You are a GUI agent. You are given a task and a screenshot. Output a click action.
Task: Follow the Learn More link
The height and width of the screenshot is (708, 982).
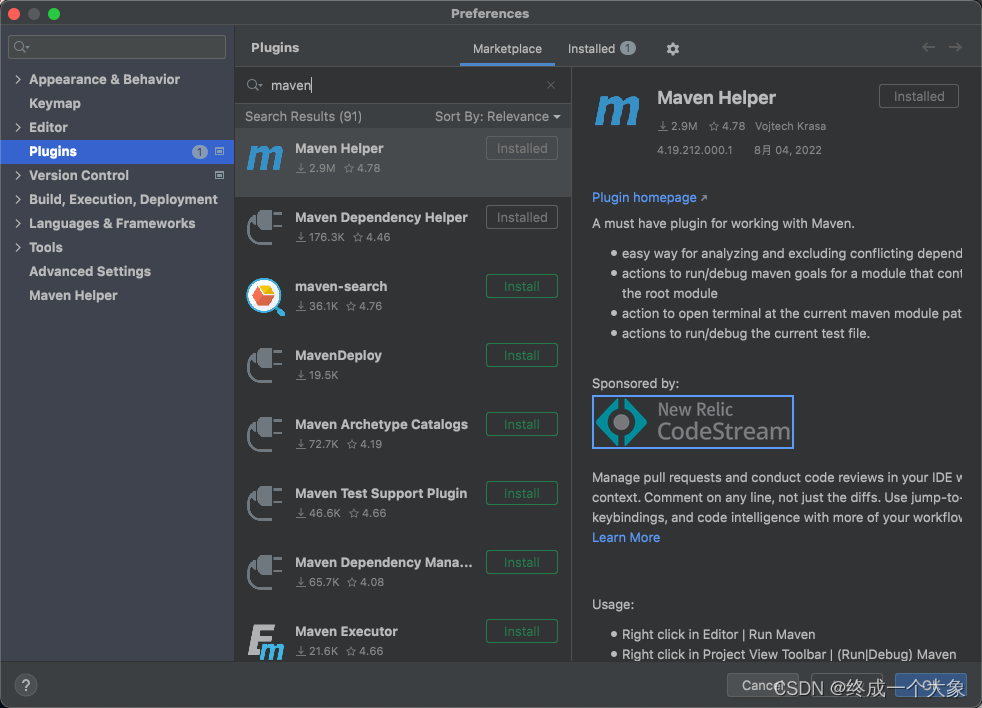[626, 538]
